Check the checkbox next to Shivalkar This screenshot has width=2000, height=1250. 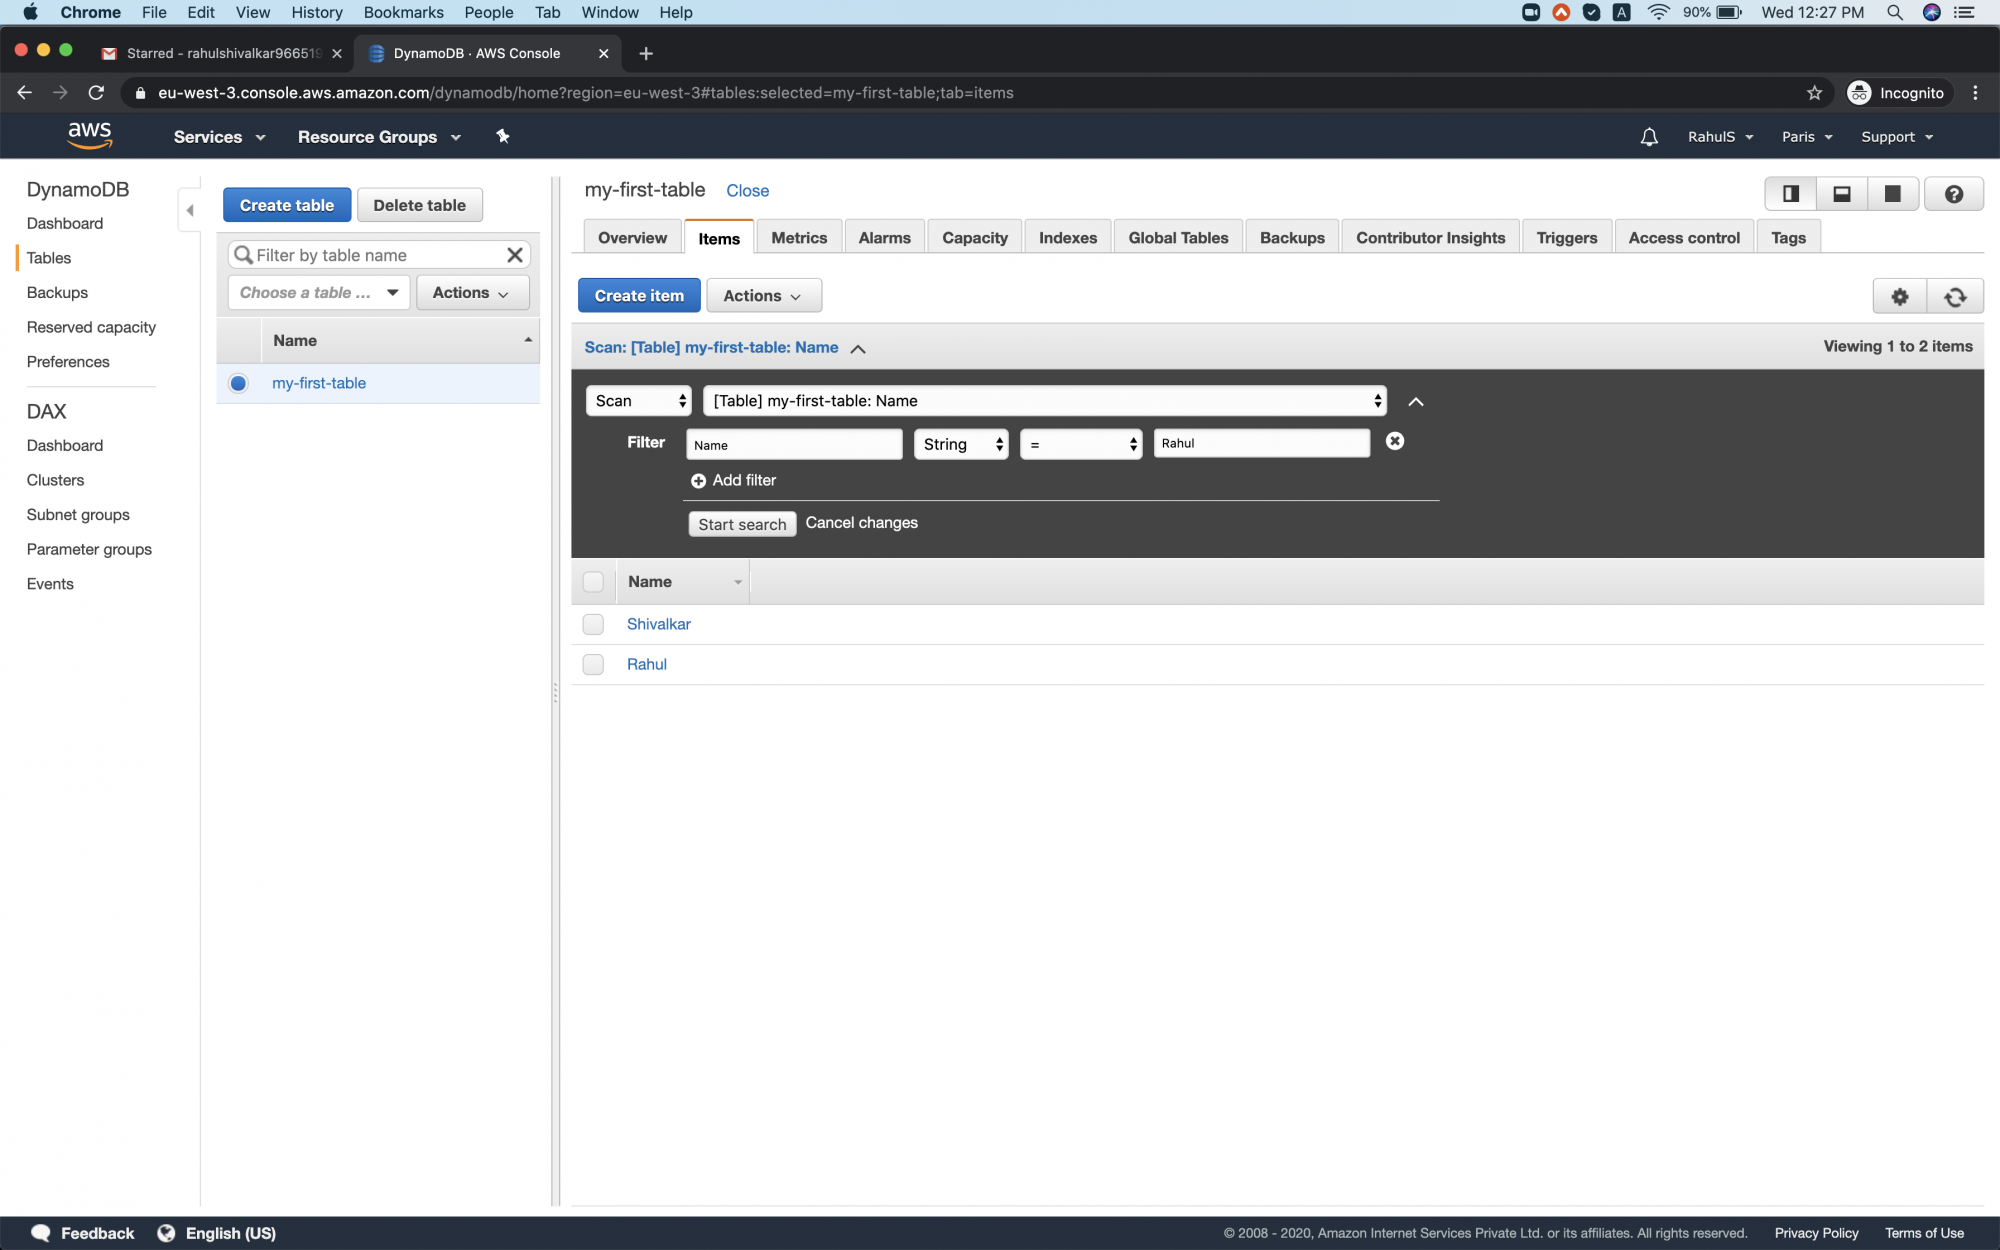click(x=593, y=623)
